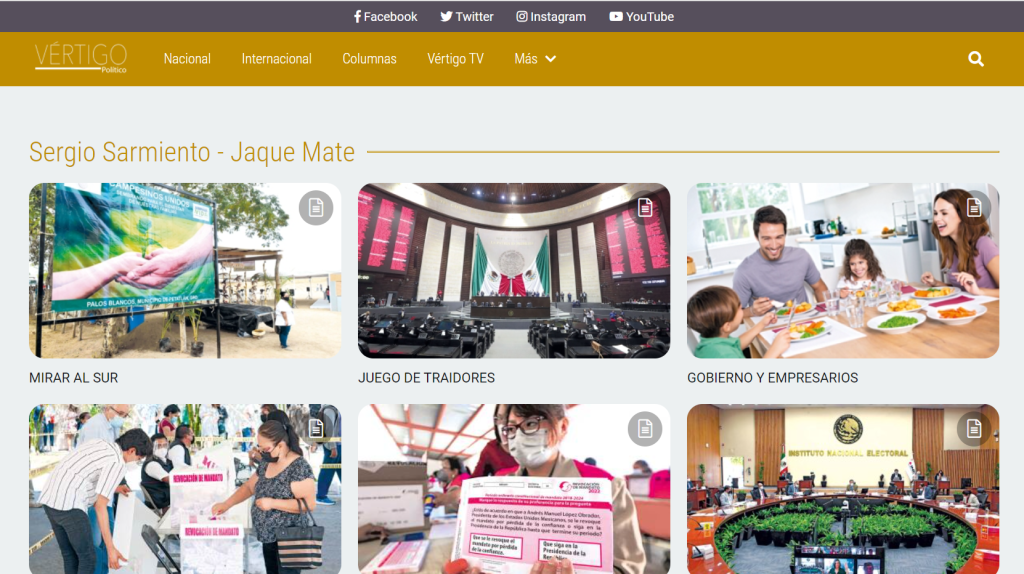1024x574 pixels.
Task: Click the Vértigo Político logo
Action: (x=81, y=58)
